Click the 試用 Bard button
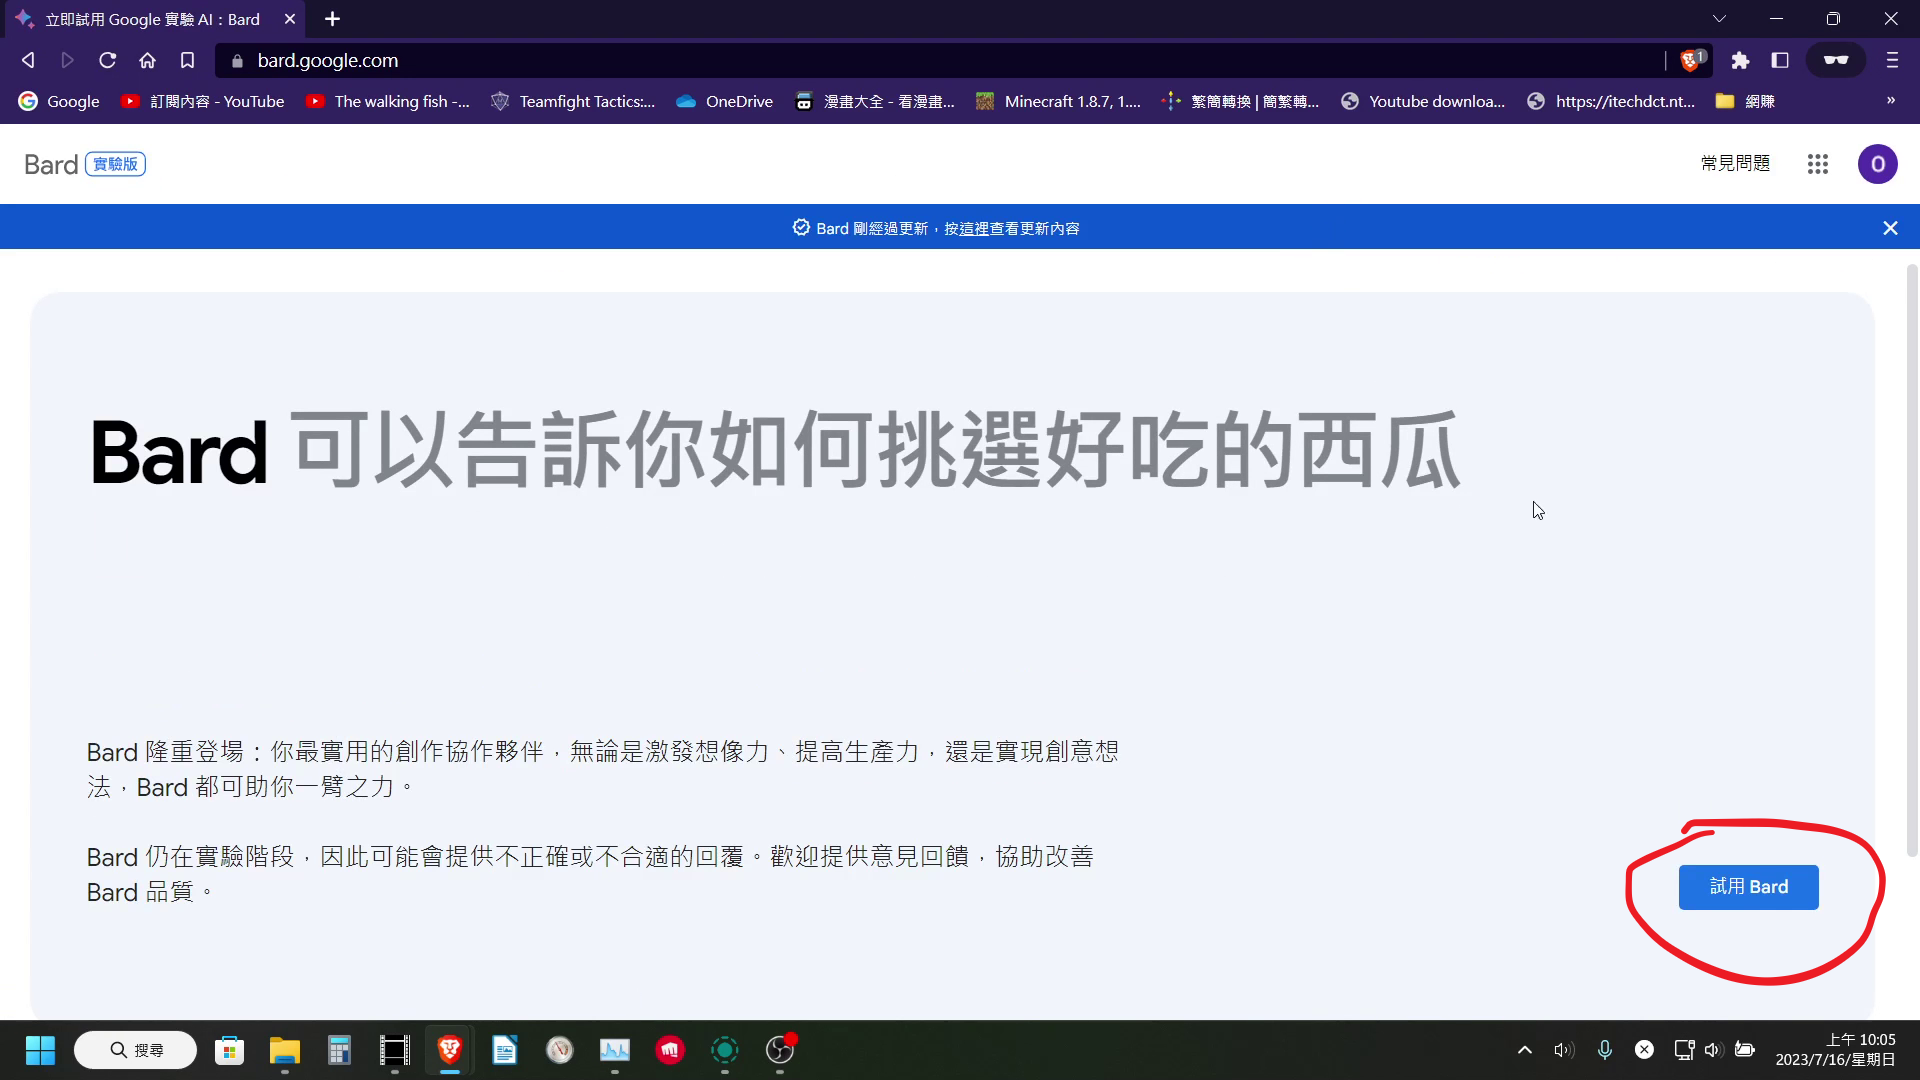1920x1080 pixels. point(1748,887)
